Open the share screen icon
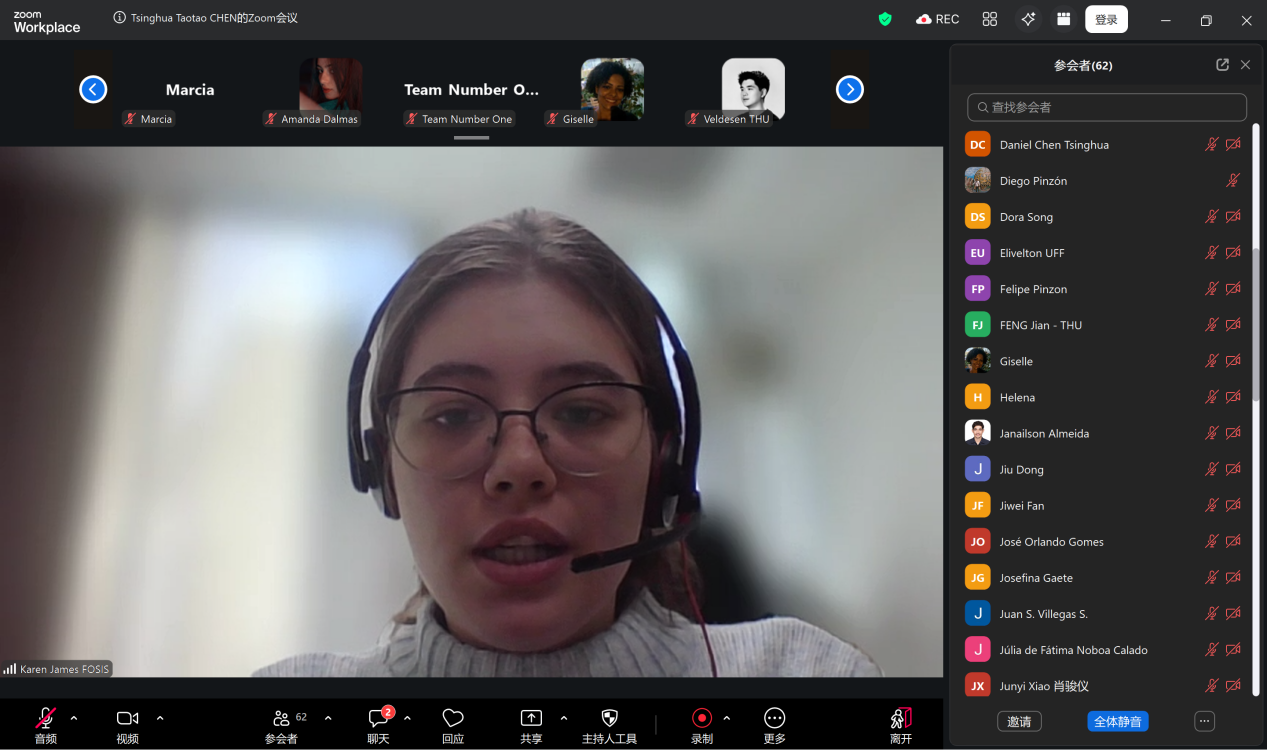The width and height of the screenshot is (1267, 750). coord(531,719)
